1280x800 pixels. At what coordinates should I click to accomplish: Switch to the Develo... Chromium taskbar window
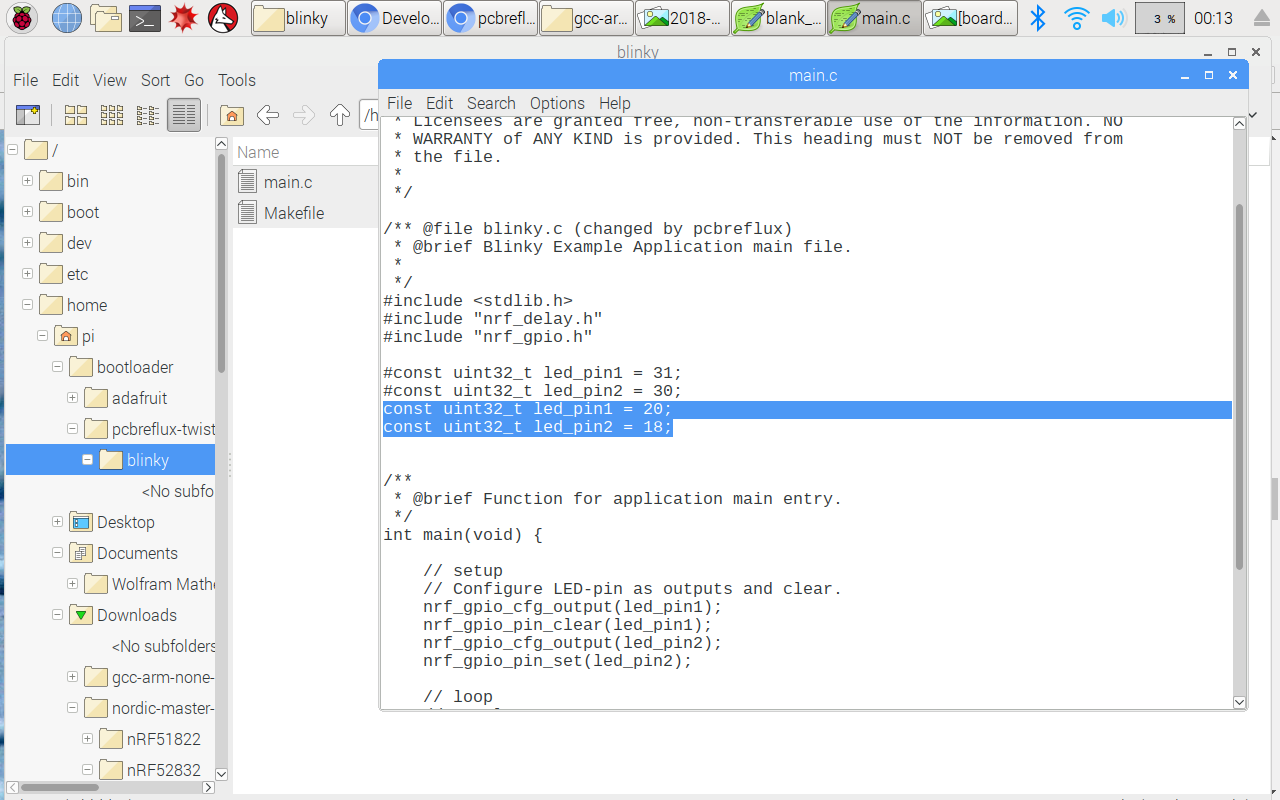pyautogui.click(x=394, y=18)
